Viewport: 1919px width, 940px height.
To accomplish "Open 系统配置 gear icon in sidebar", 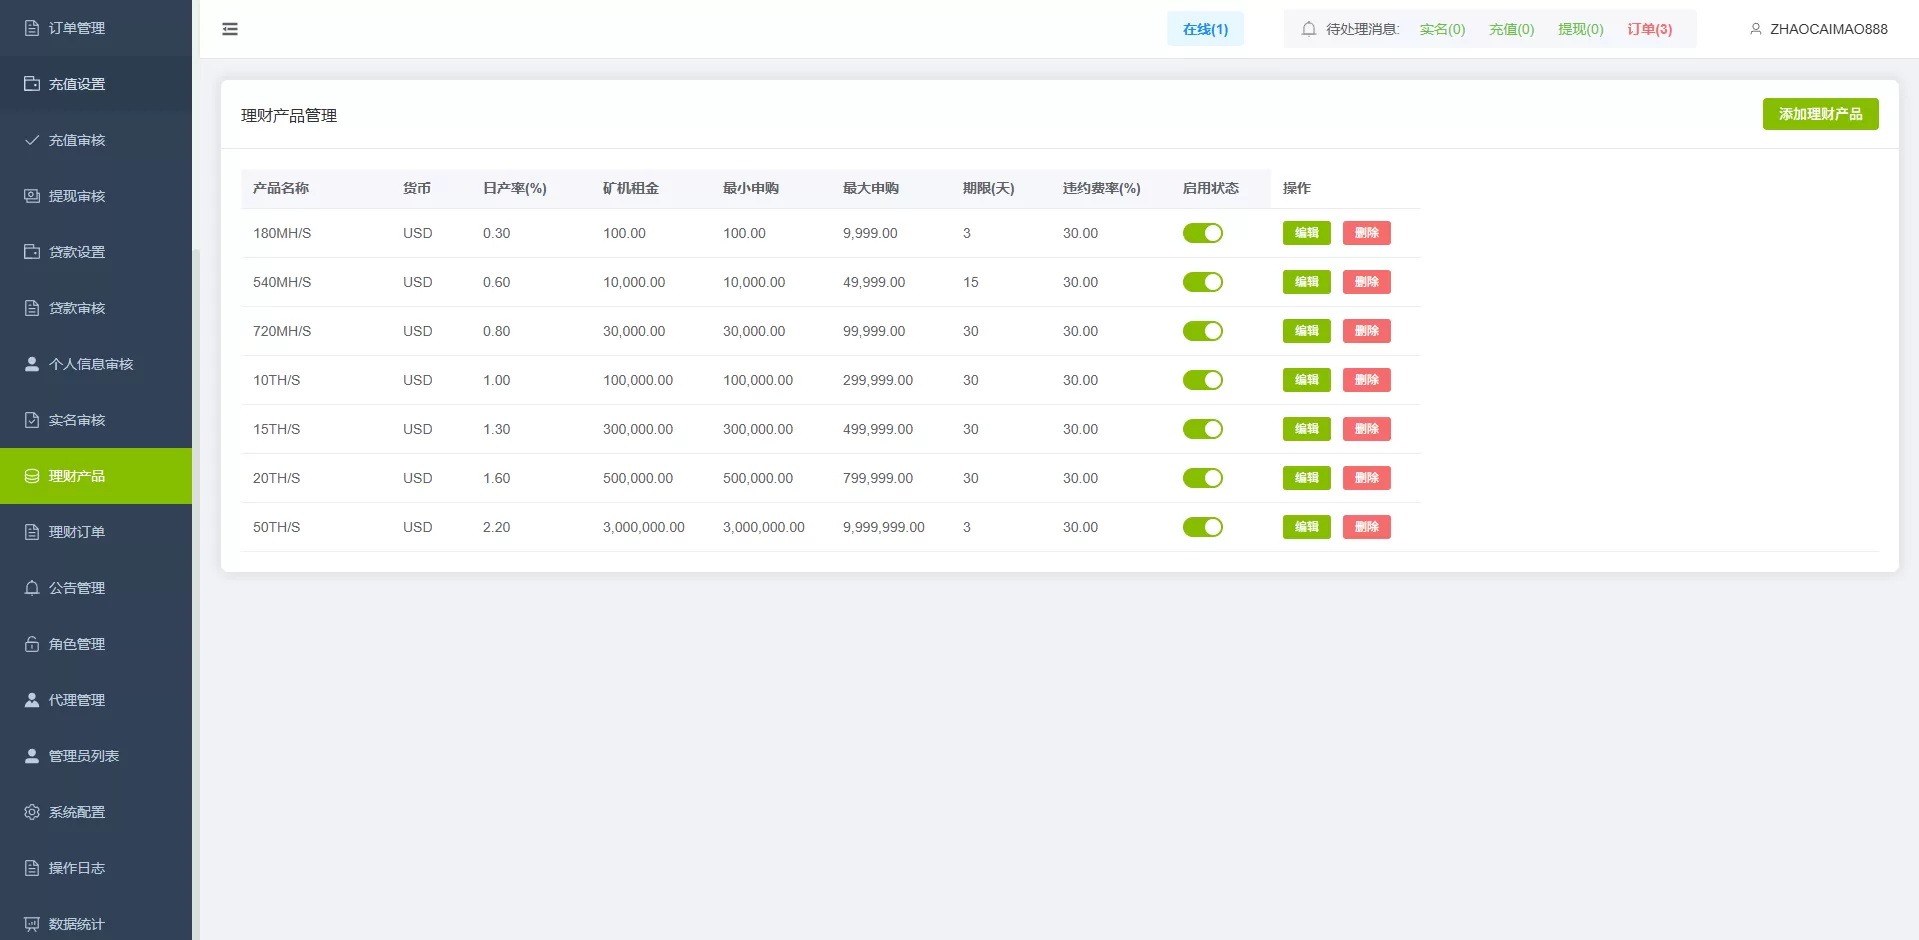I will tap(32, 812).
